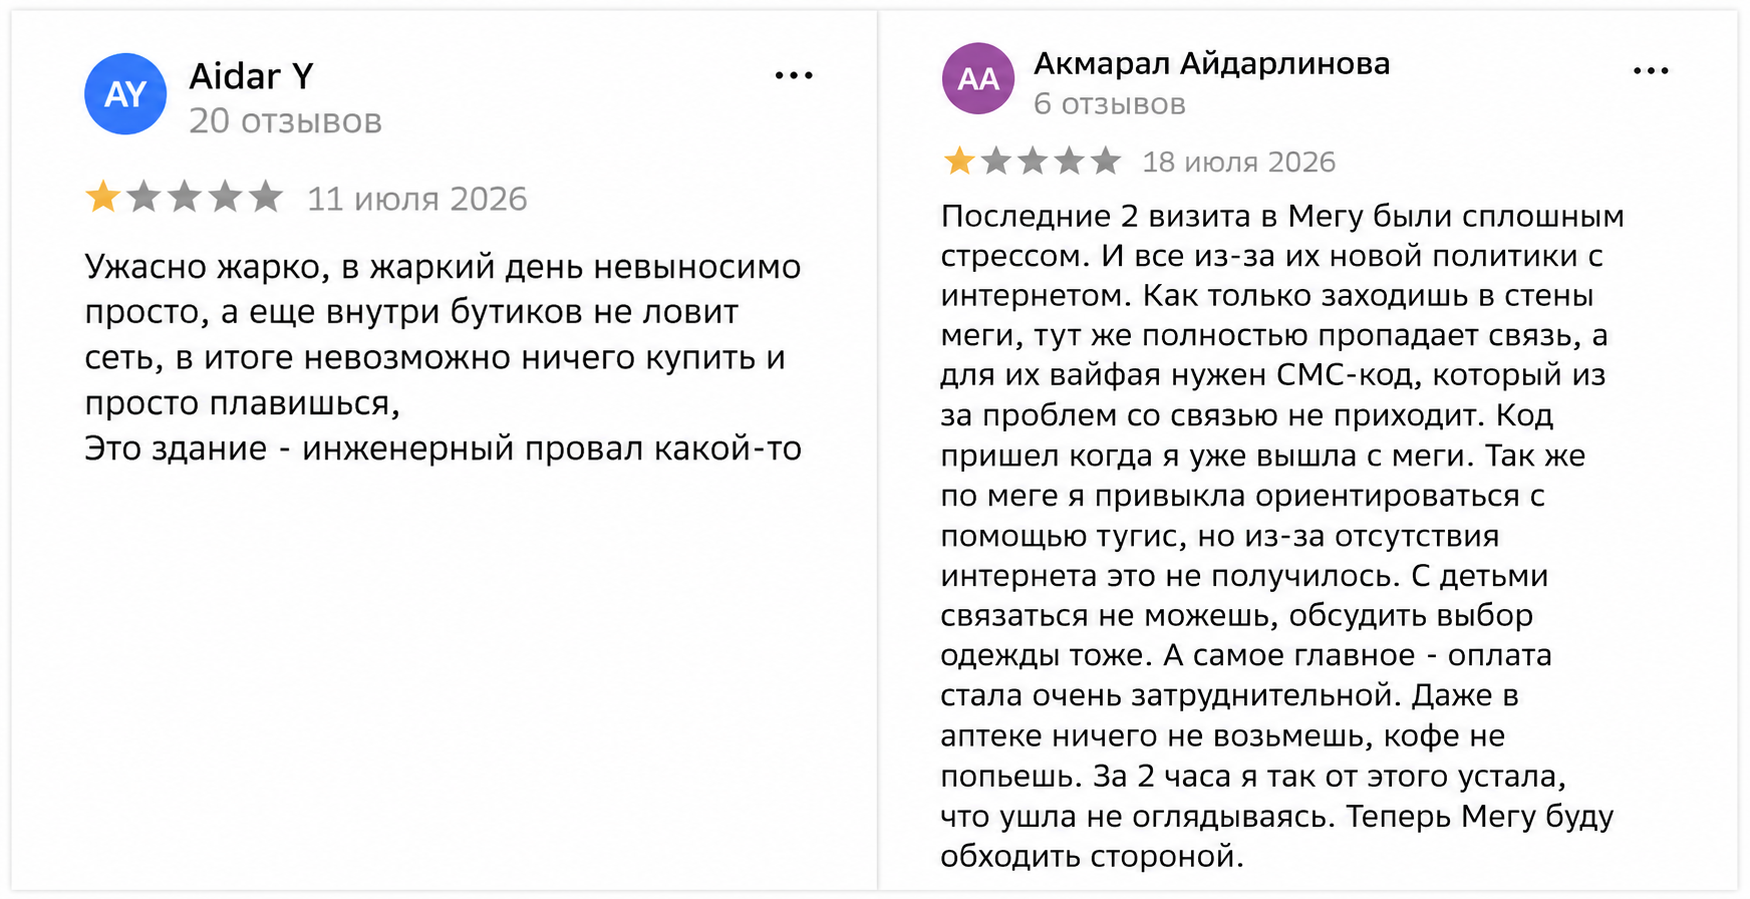This screenshot has width=1750, height=899.
Task: Open three-dot menu on Aidar Y's review
Action: [794, 75]
